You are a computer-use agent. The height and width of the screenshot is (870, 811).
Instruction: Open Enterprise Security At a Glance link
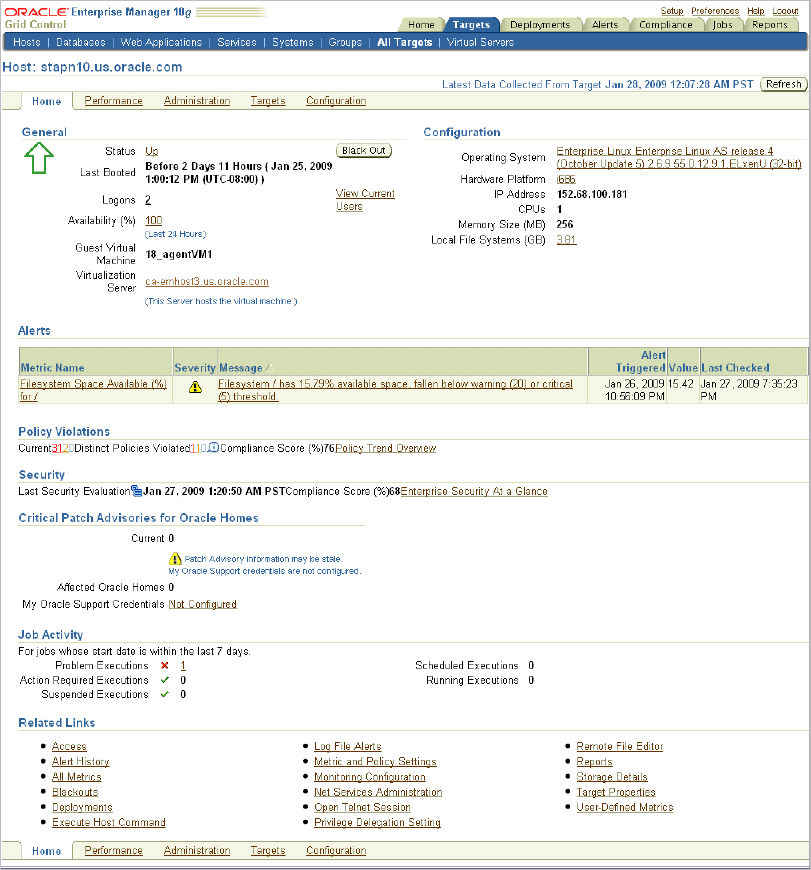pyautogui.click(x=474, y=491)
